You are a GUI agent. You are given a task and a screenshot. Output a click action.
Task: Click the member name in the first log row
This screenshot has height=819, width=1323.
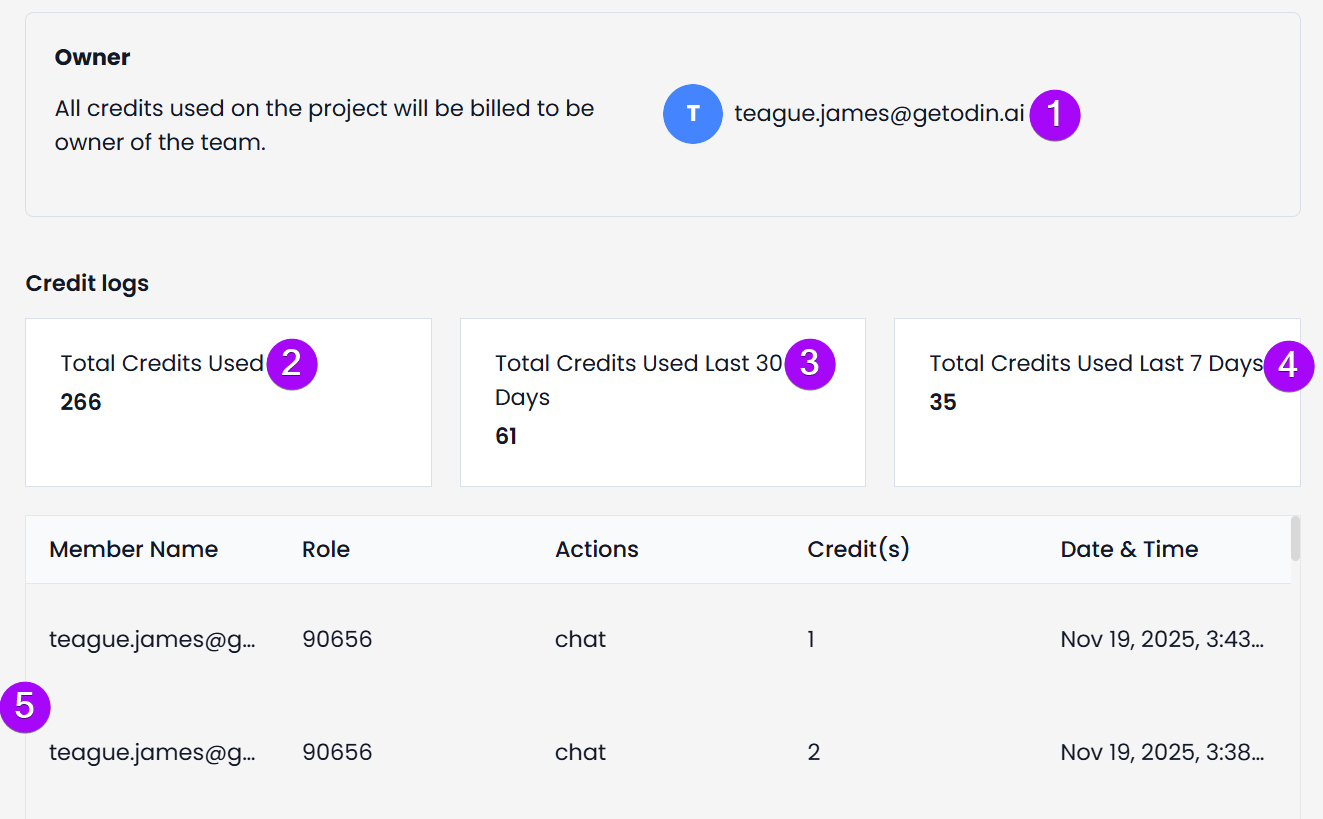(x=152, y=639)
